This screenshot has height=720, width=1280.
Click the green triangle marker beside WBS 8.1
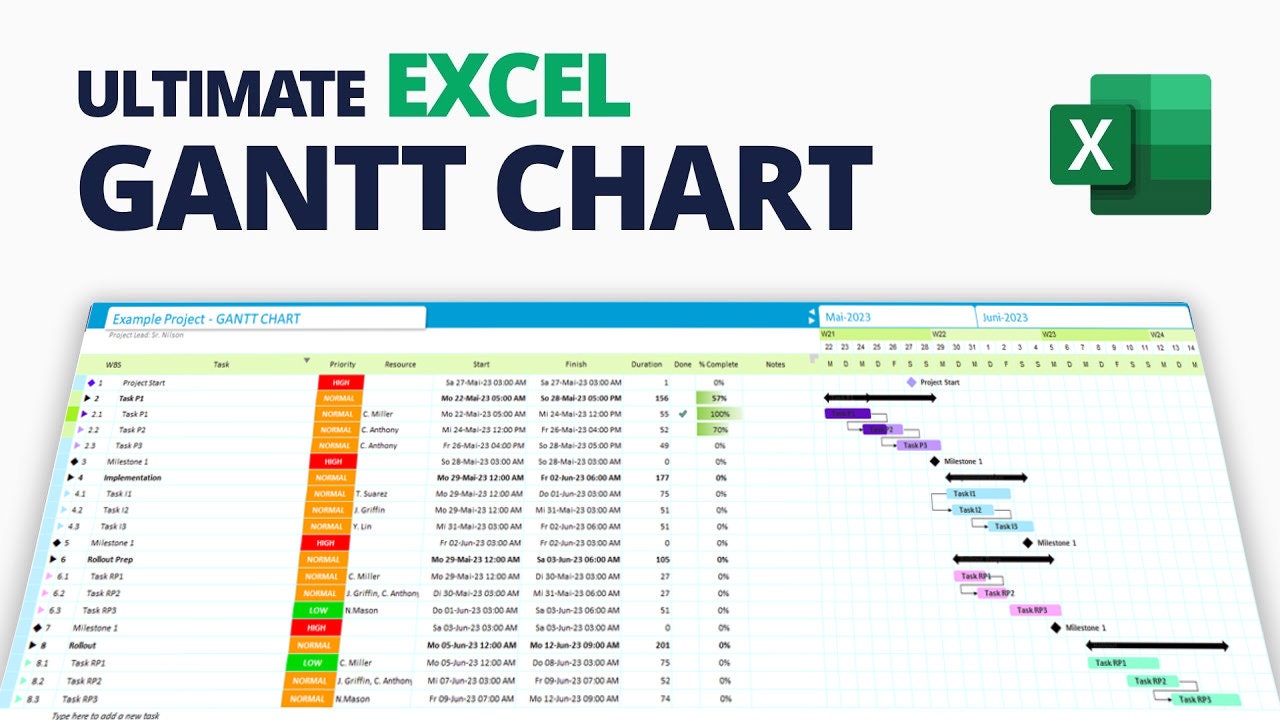pos(29,663)
